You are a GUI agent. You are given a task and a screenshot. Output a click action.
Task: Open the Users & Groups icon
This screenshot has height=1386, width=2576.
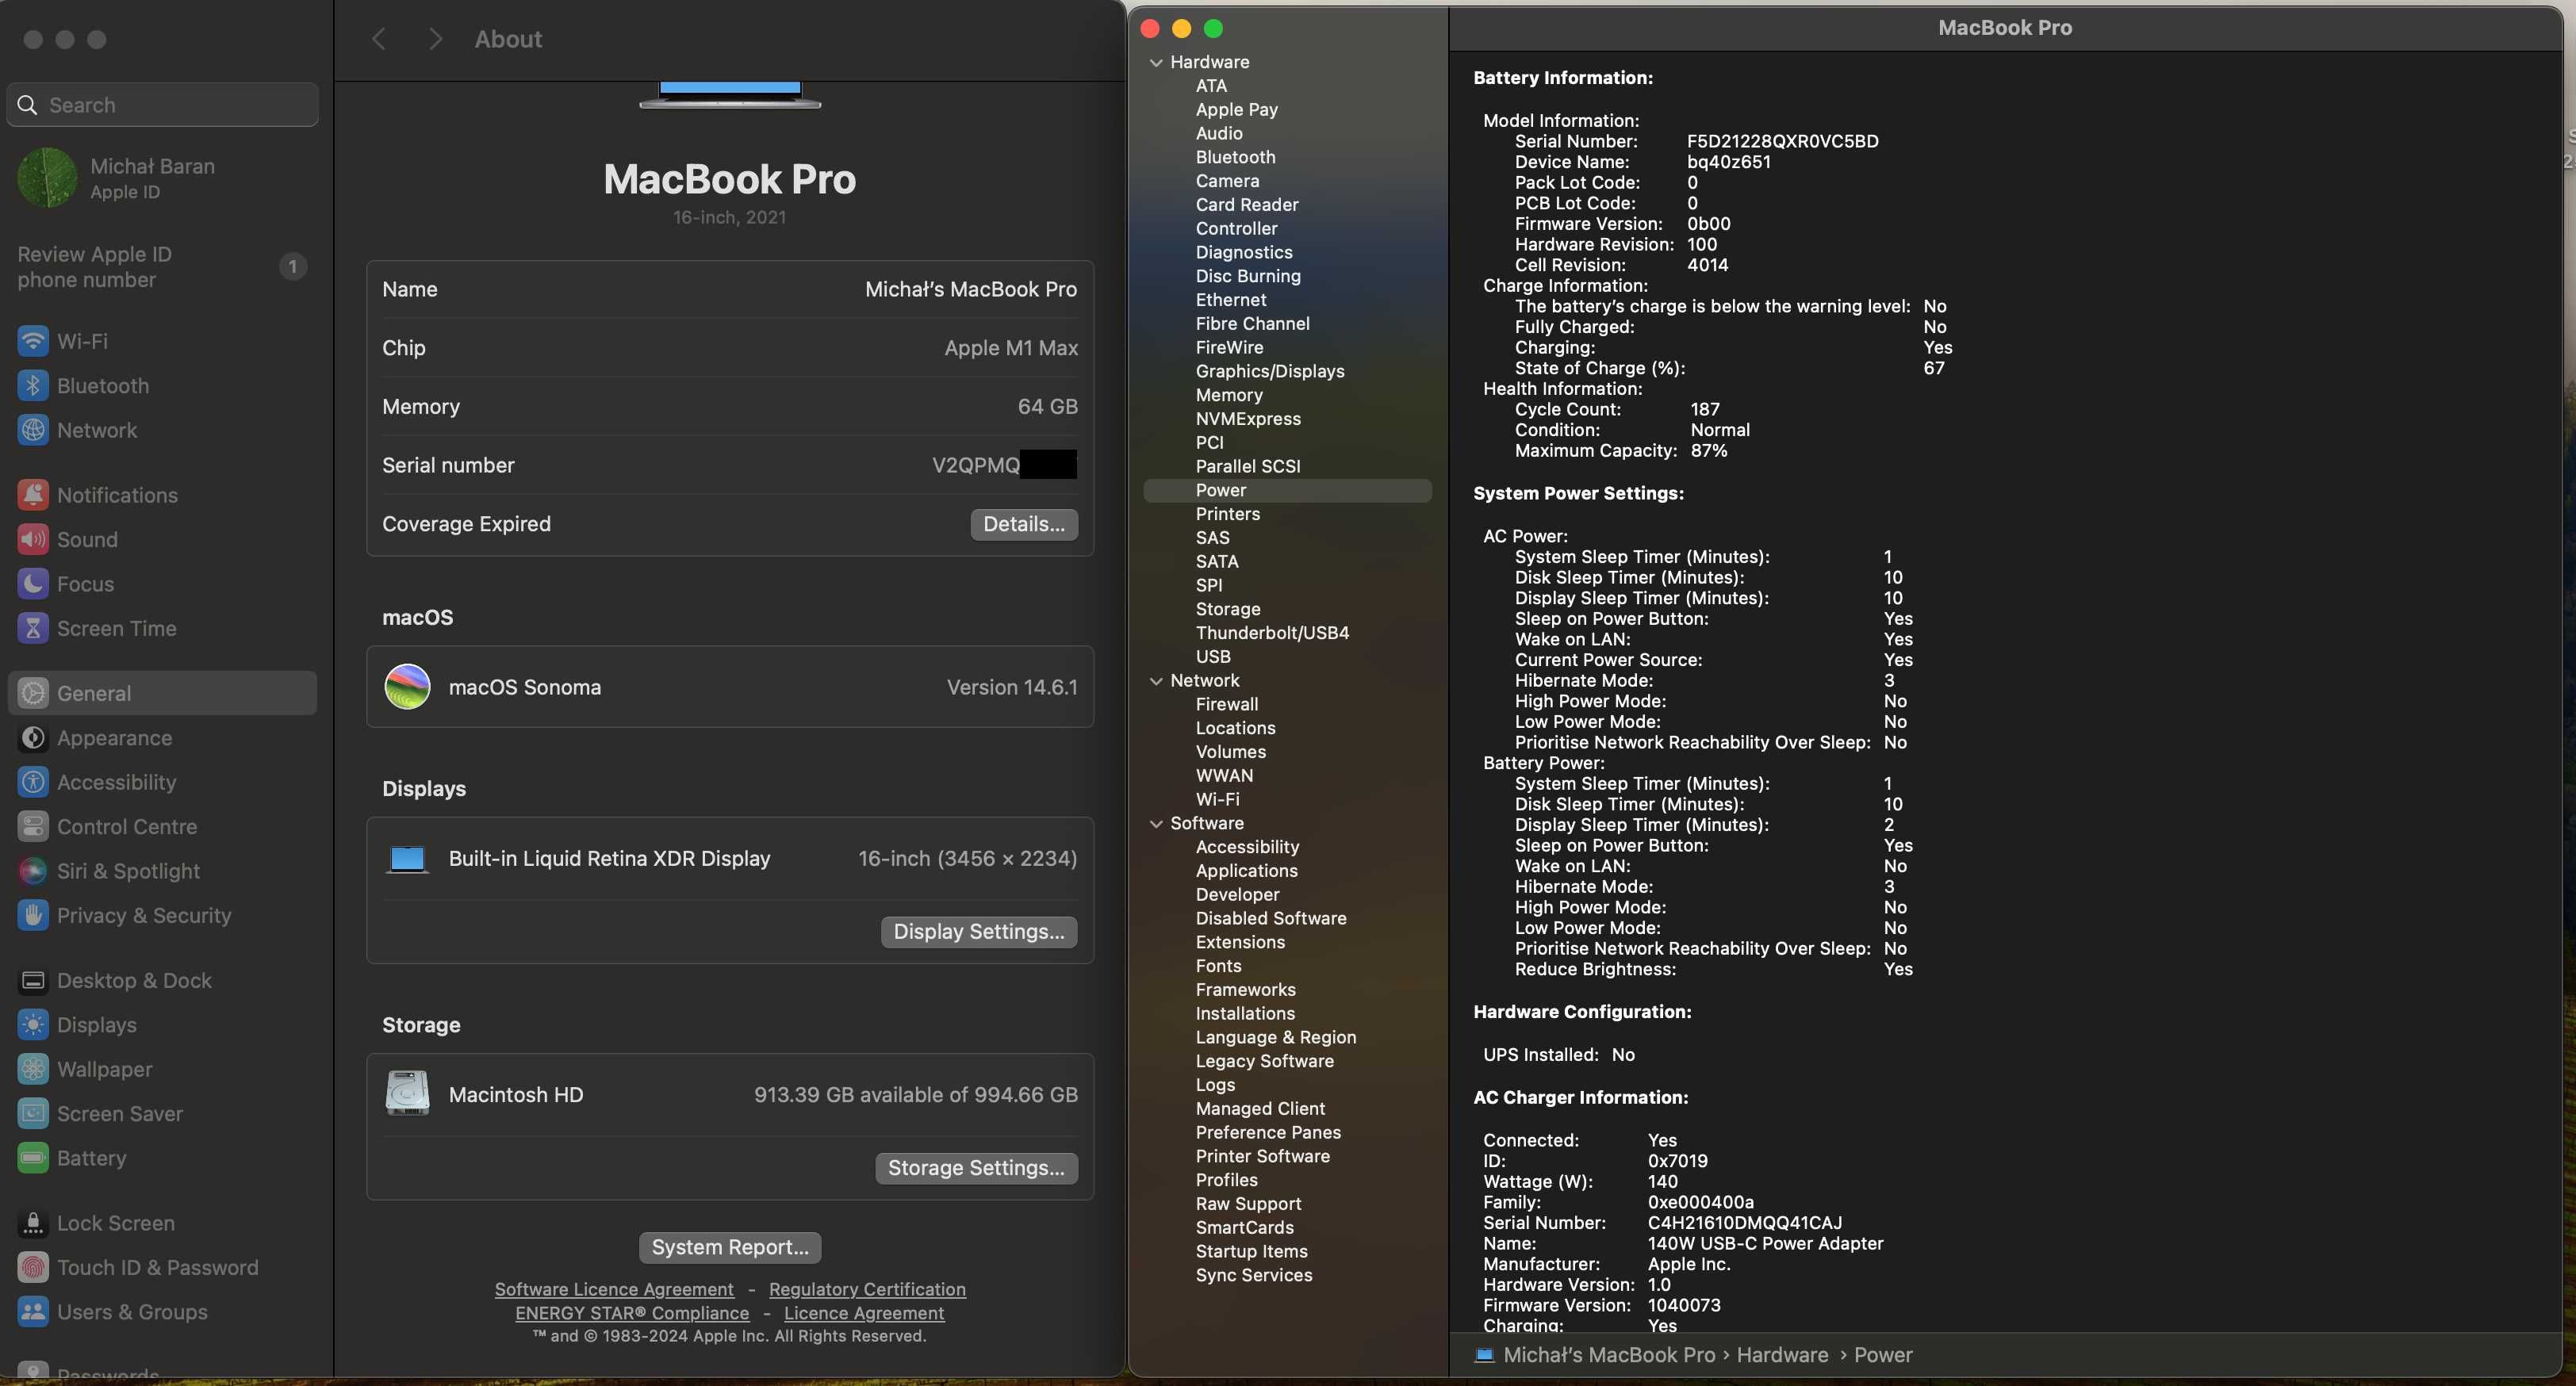point(33,1312)
